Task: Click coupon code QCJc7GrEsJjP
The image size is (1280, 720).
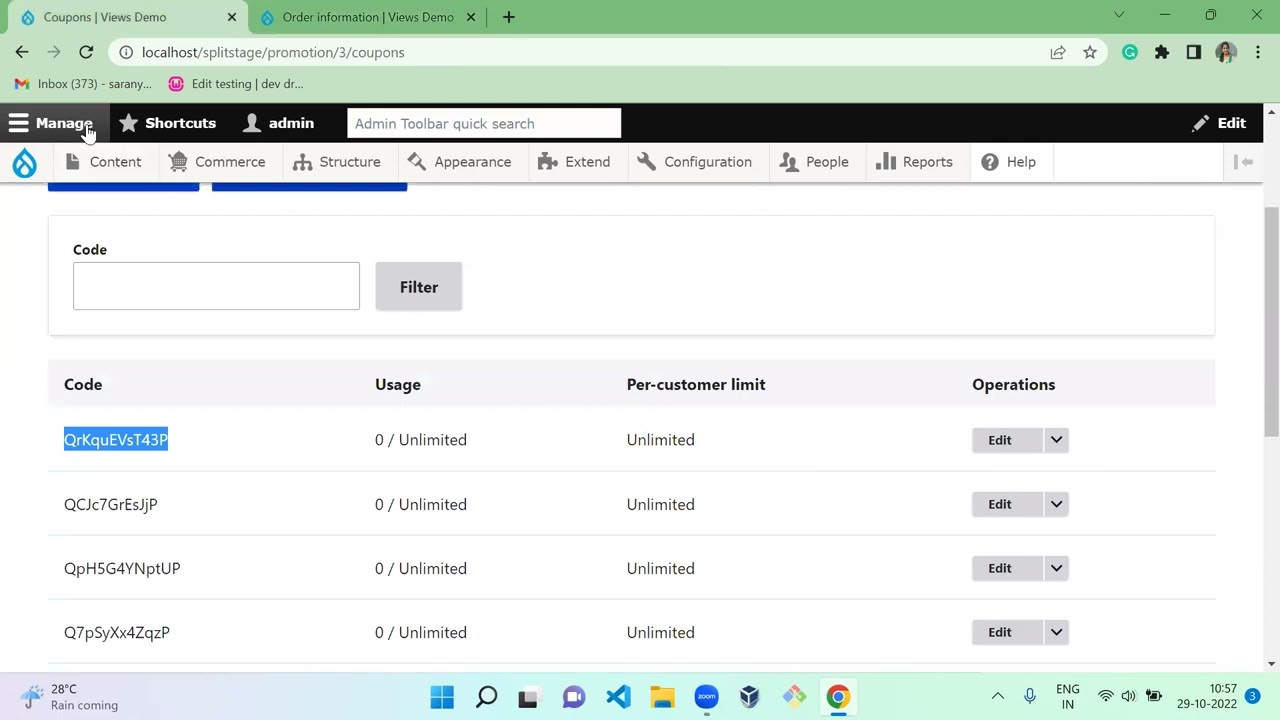Action: (x=111, y=504)
